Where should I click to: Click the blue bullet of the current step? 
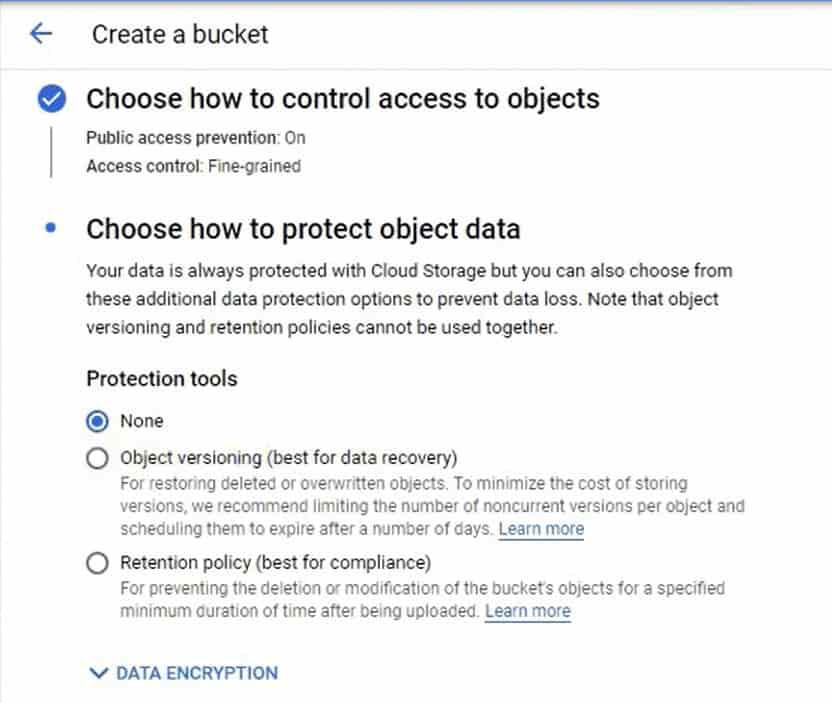(51, 229)
